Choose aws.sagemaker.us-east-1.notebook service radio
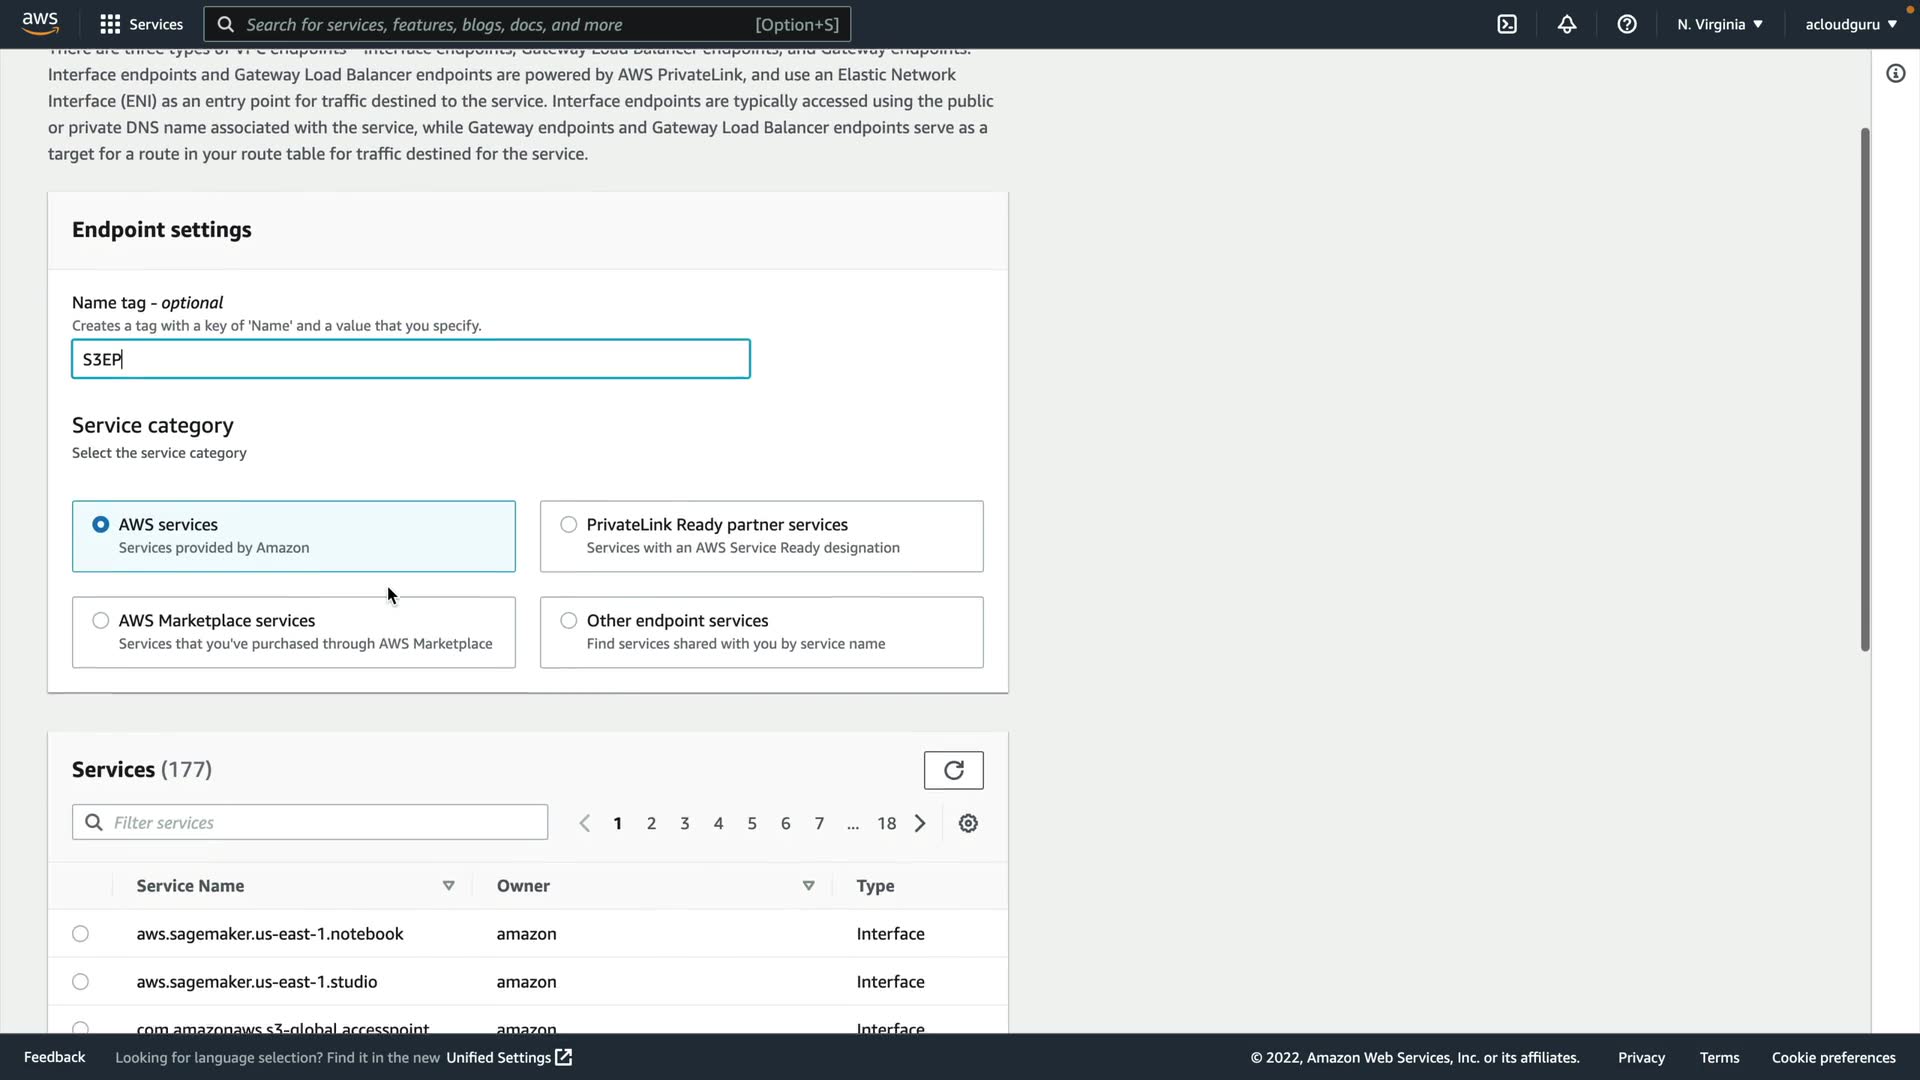Viewport: 1920px width, 1080px height. 81,934
